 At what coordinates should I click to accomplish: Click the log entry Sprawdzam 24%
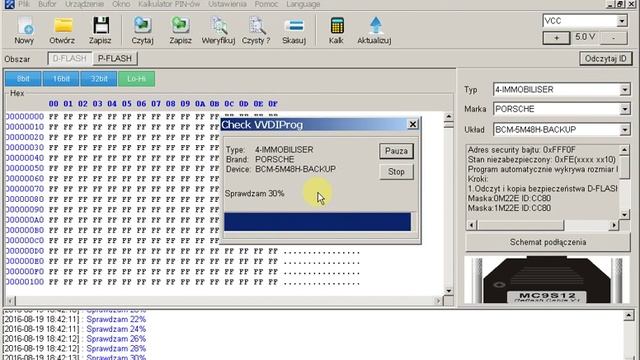[x=116, y=329]
